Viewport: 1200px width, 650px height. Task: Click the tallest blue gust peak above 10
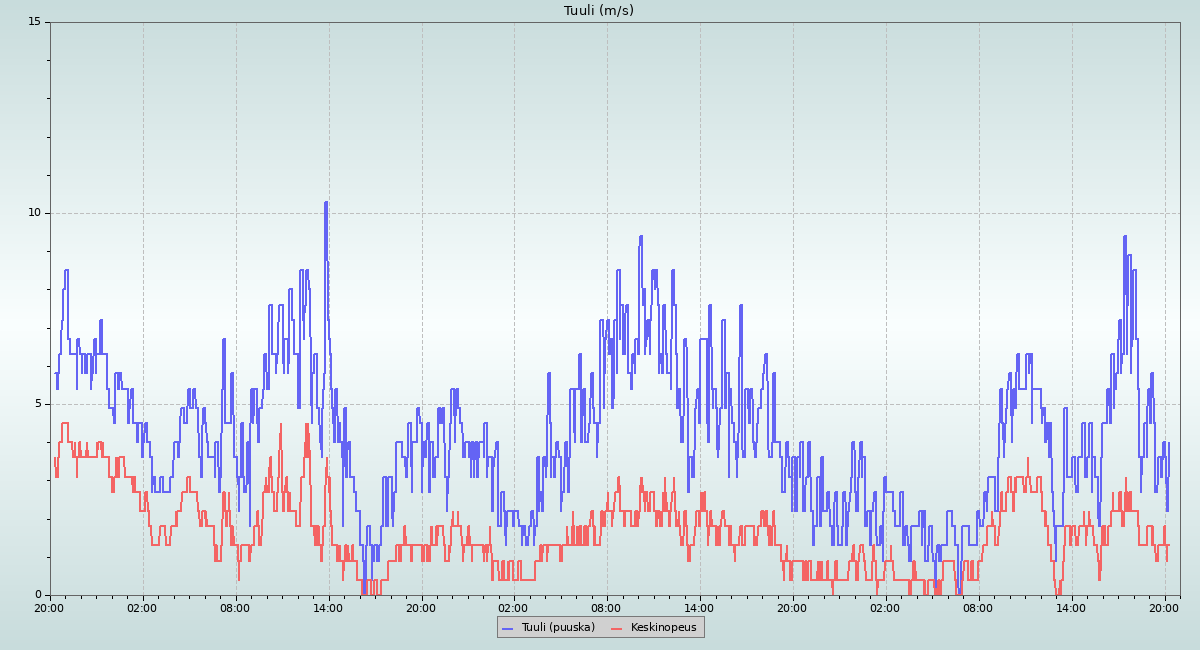click(x=326, y=204)
